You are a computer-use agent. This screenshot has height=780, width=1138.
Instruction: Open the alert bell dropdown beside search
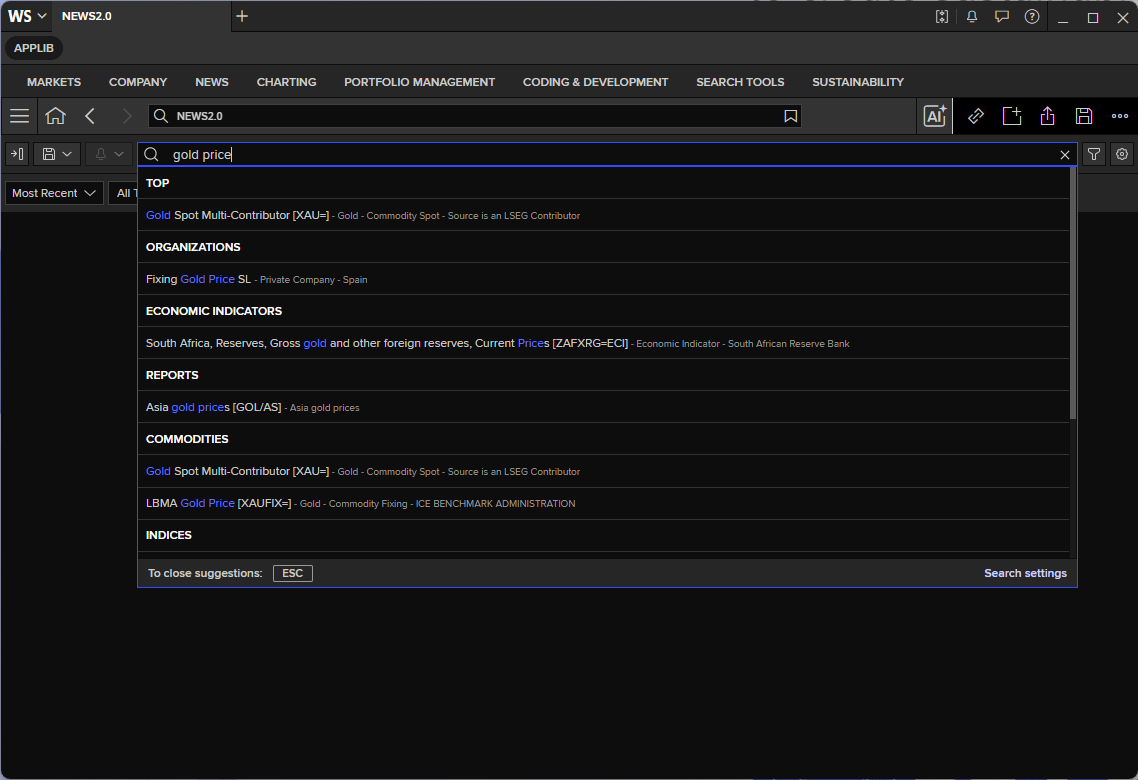tap(109, 154)
